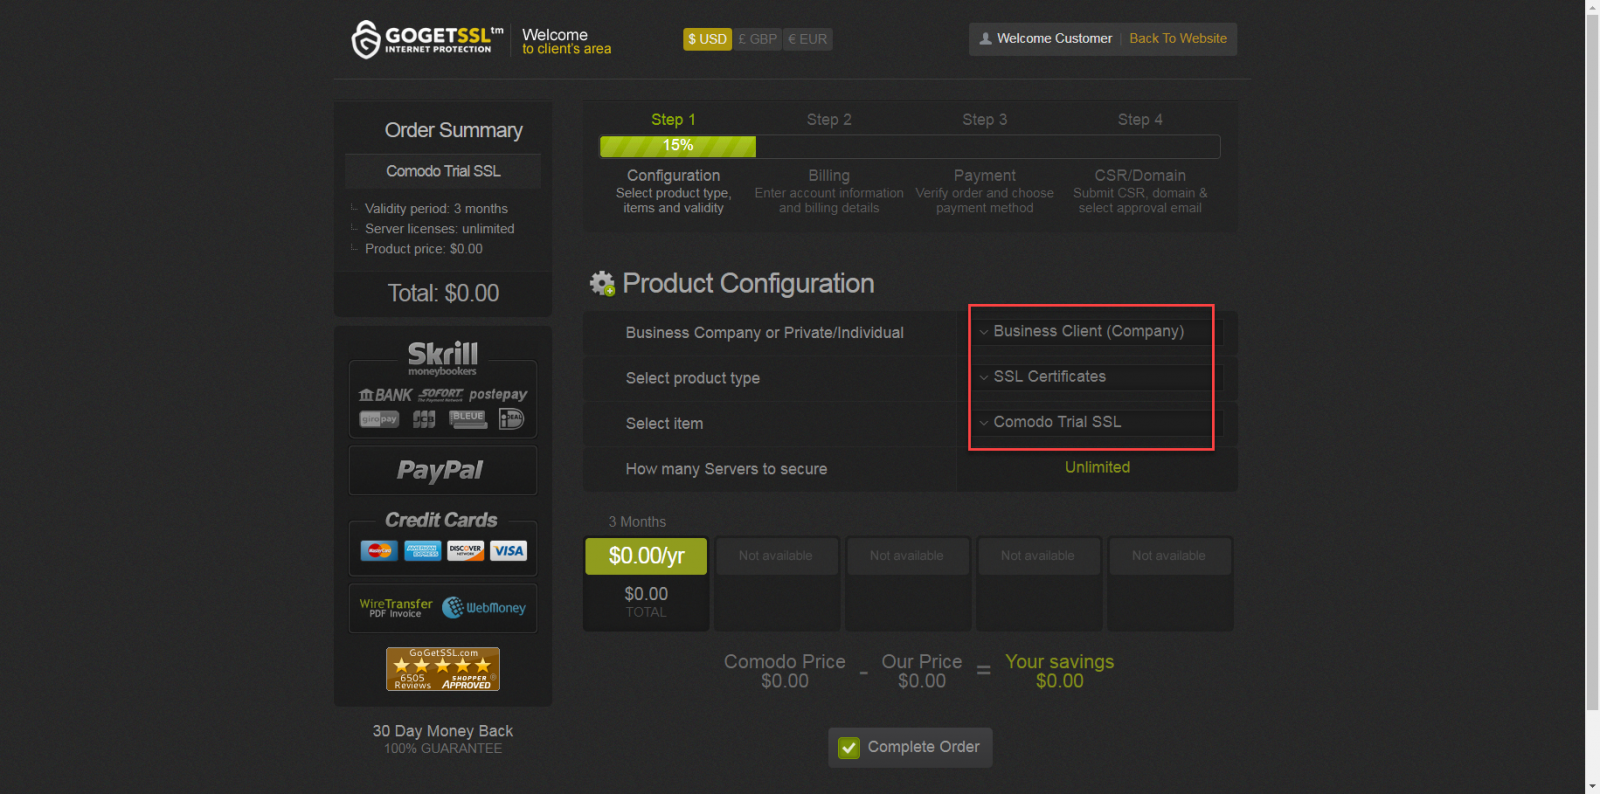Switch currency to USD

(707, 39)
